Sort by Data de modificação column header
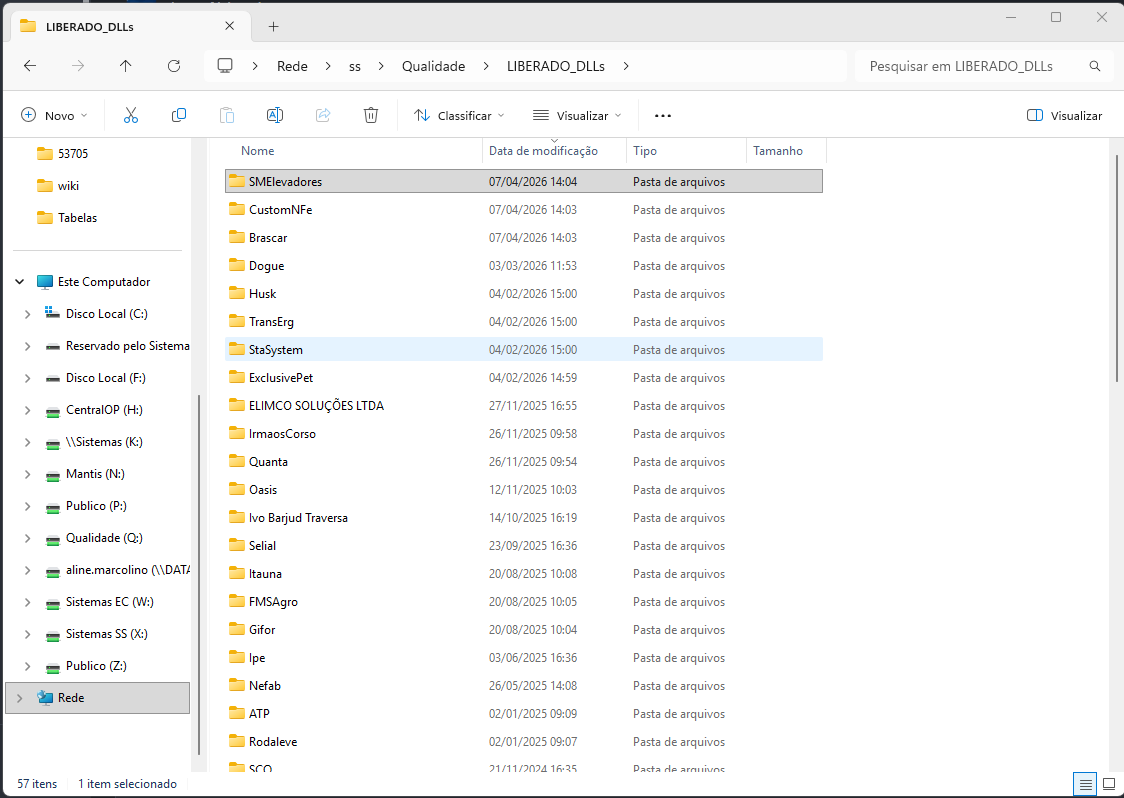The width and height of the screenshot is (1124, 798). [x=543, y=151]
